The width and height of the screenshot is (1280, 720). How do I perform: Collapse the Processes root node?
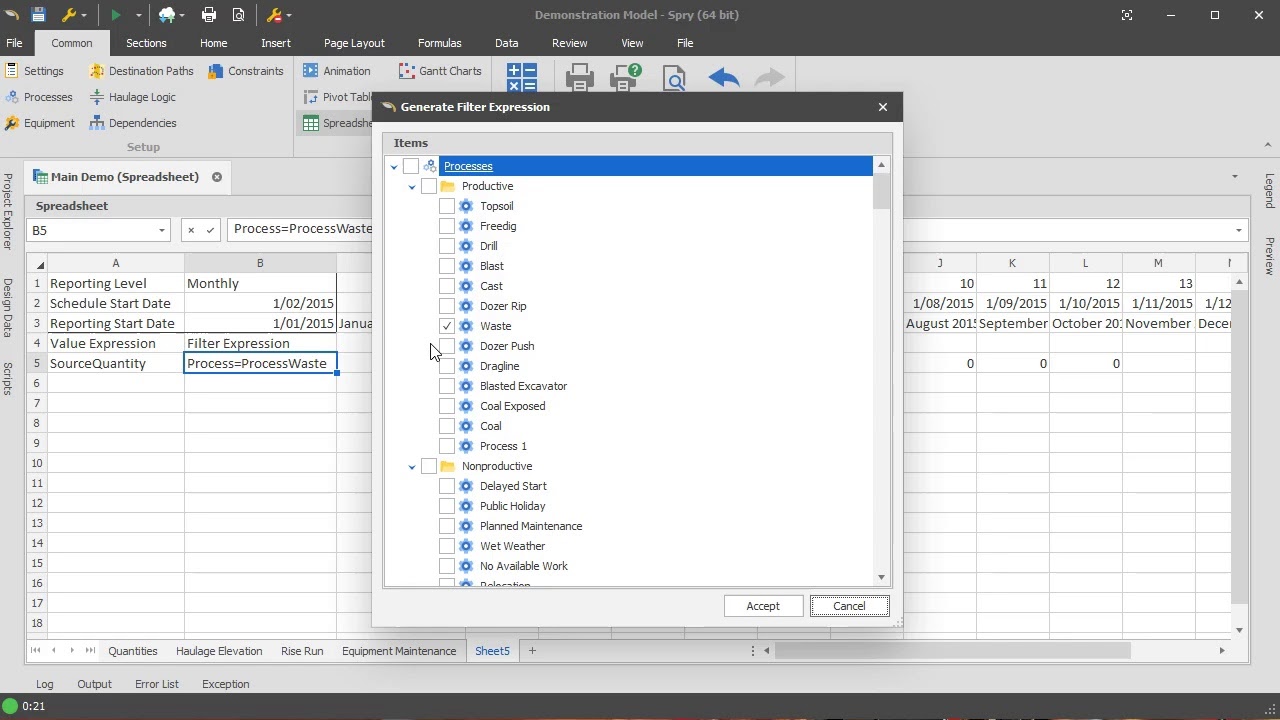pyautogui.click(x=394, y=166)
